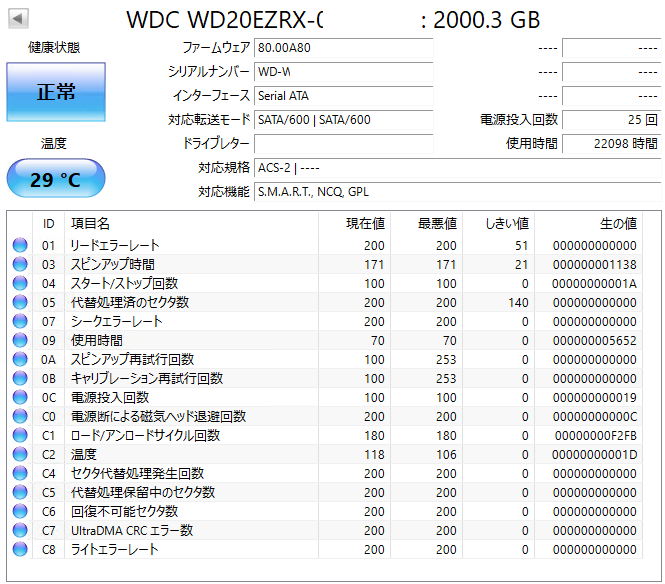Image resolution: width=665 pixels, height=584 pixels.
Task: Click the transfer mode field SATA/600 | SATA/600
Action: point(344,120)
